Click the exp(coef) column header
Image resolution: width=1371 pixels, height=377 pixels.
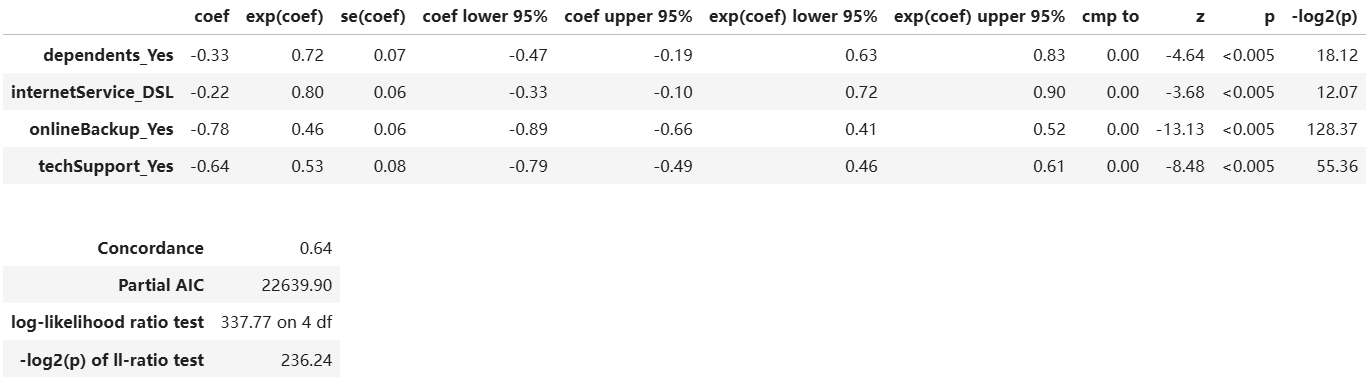coord(284,16)
